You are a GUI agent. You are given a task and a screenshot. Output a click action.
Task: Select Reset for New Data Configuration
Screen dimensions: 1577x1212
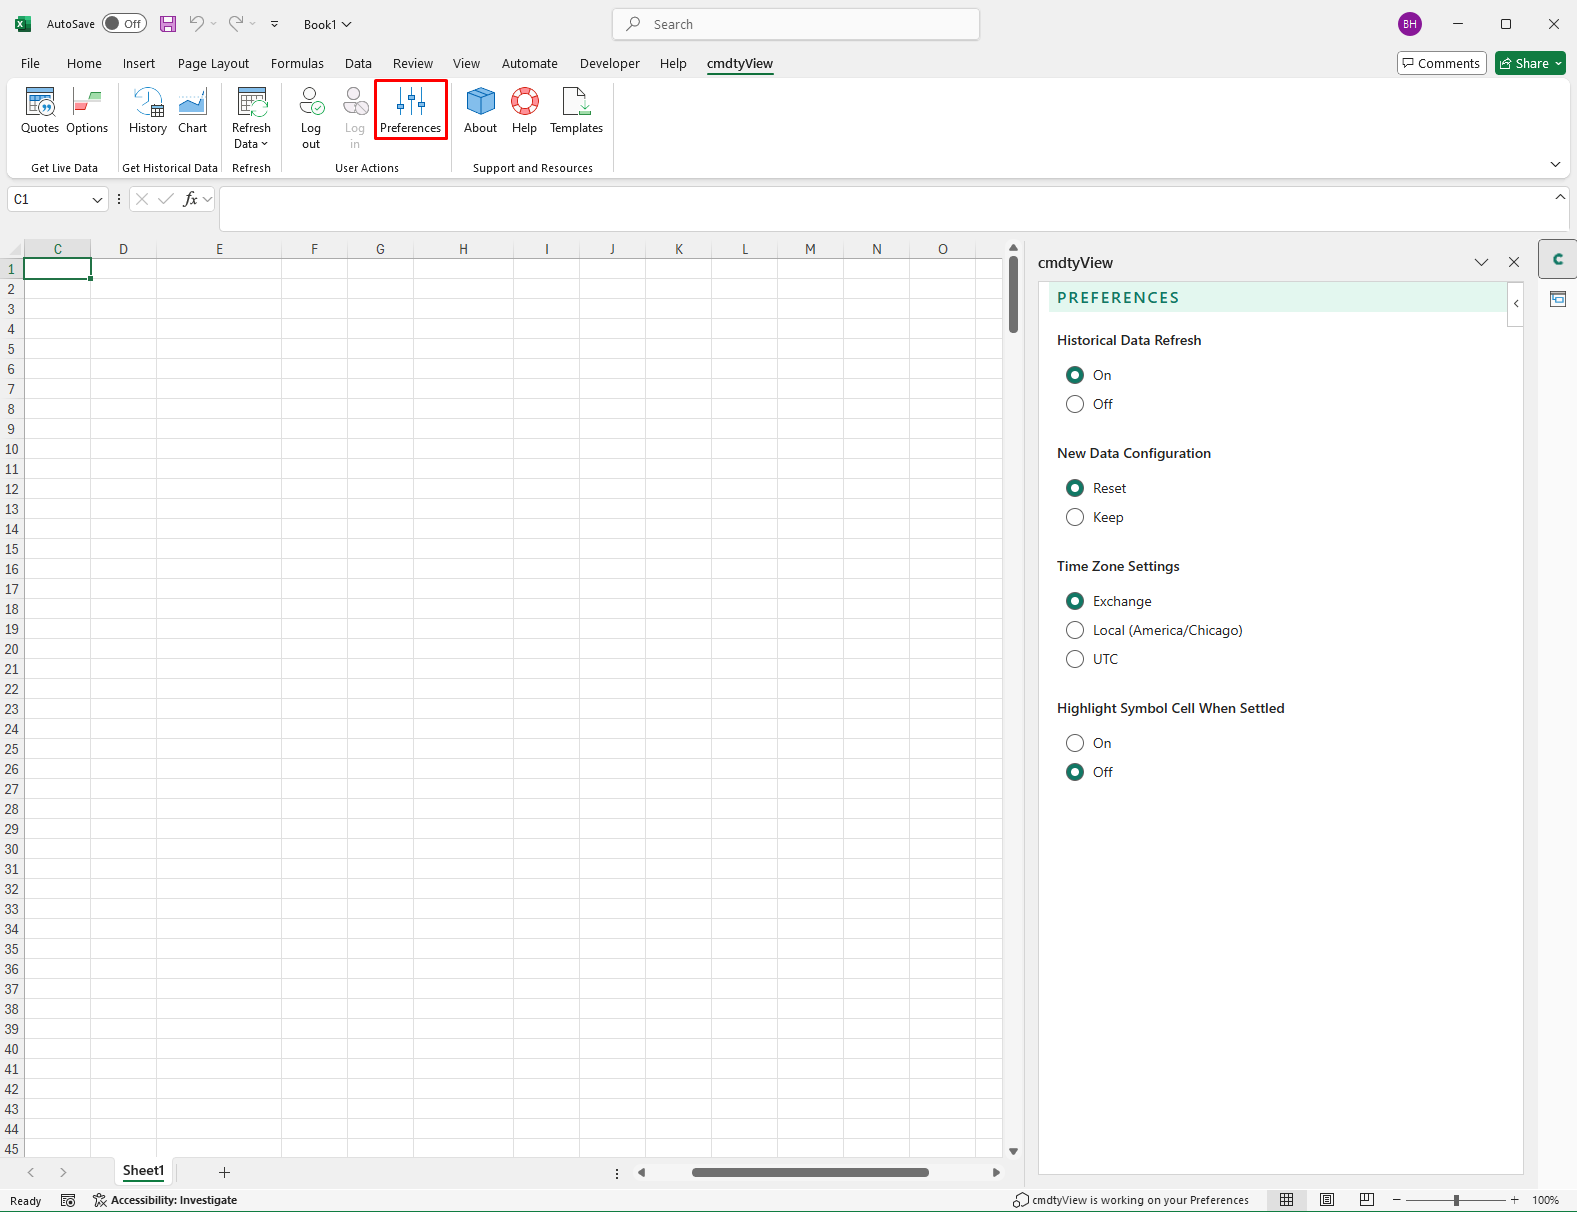(x=1075, y=488)
